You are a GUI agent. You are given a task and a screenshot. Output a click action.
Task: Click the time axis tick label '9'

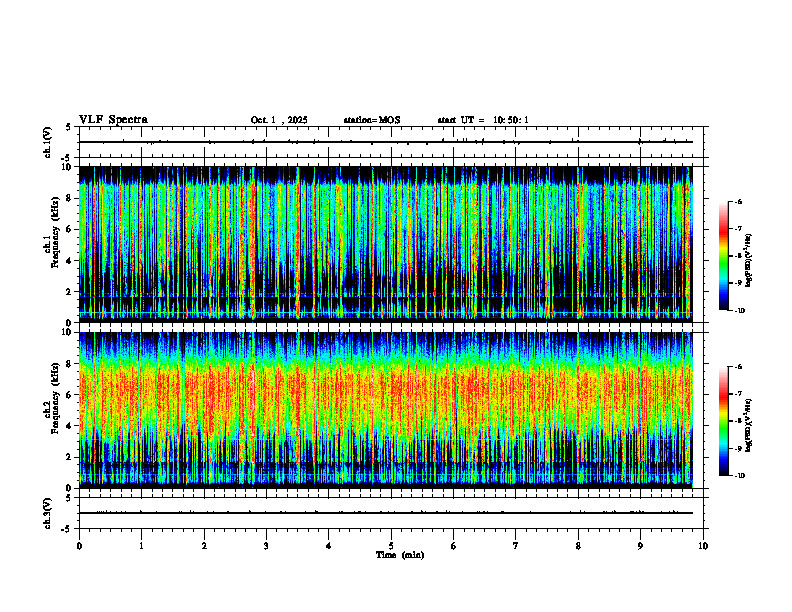point(640,546)
